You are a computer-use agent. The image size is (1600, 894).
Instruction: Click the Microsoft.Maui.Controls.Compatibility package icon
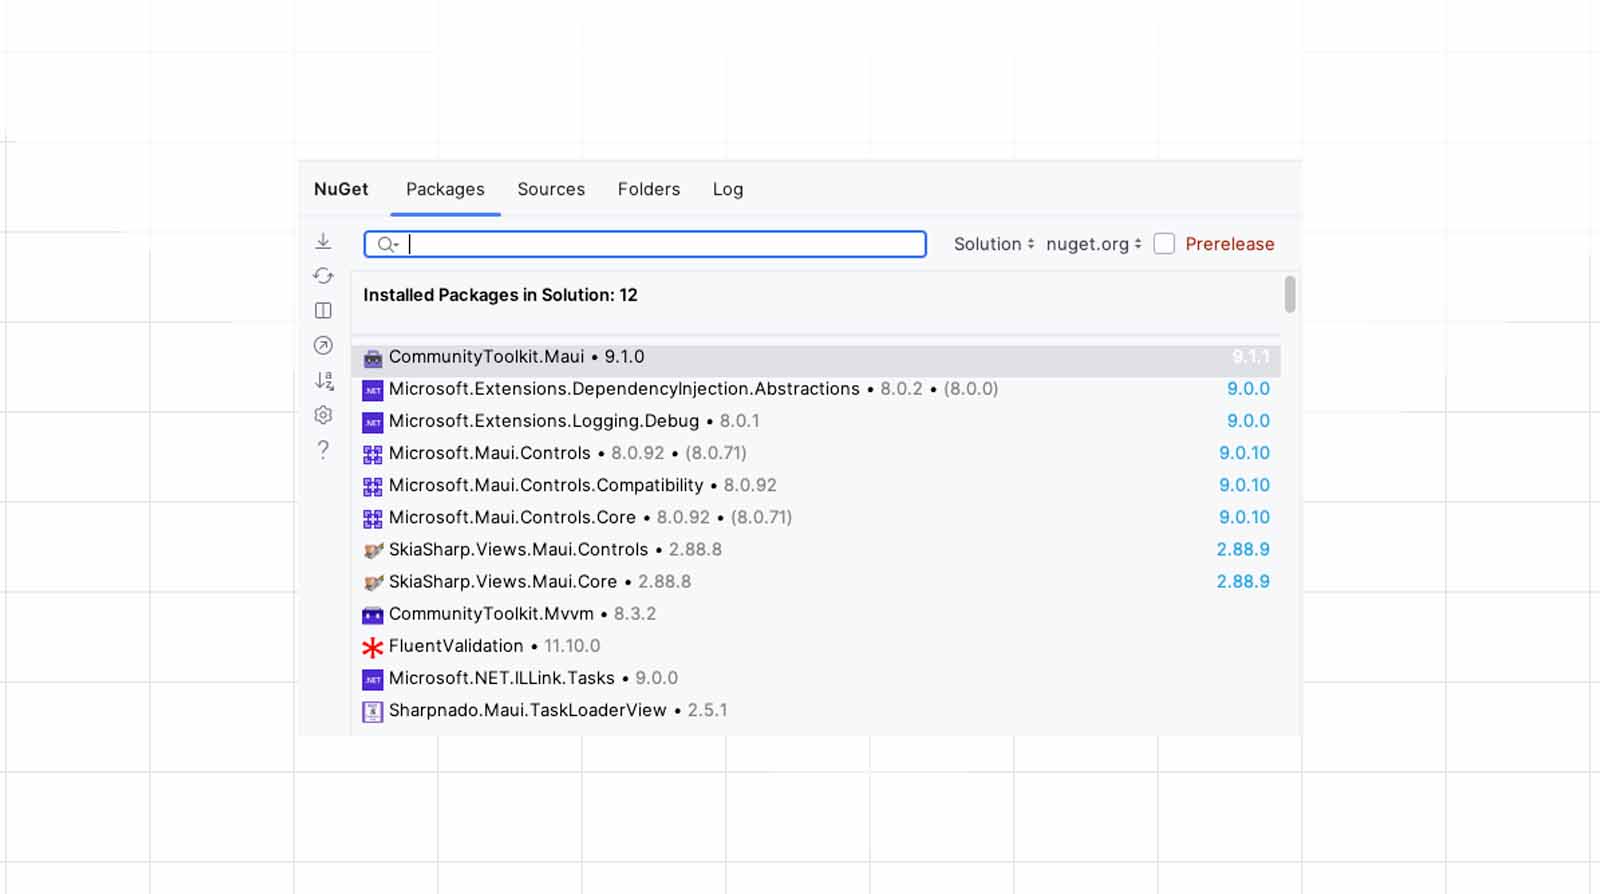[373, 487]
